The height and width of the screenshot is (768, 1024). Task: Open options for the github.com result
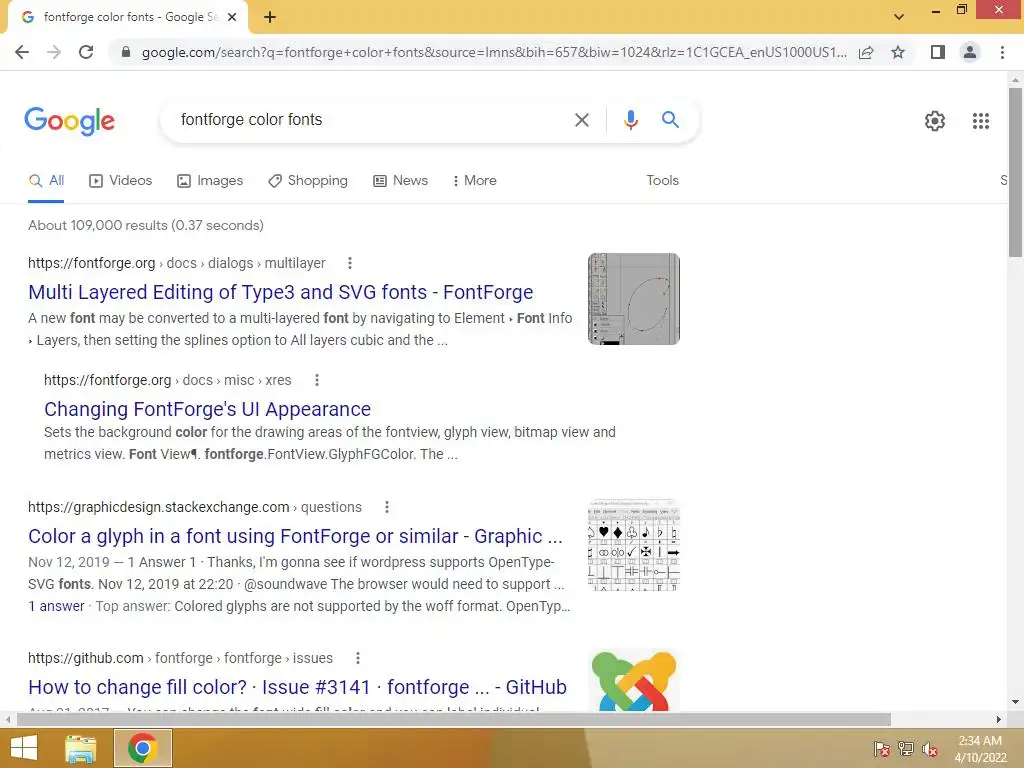pyautogui.click(x=357, y=658)
